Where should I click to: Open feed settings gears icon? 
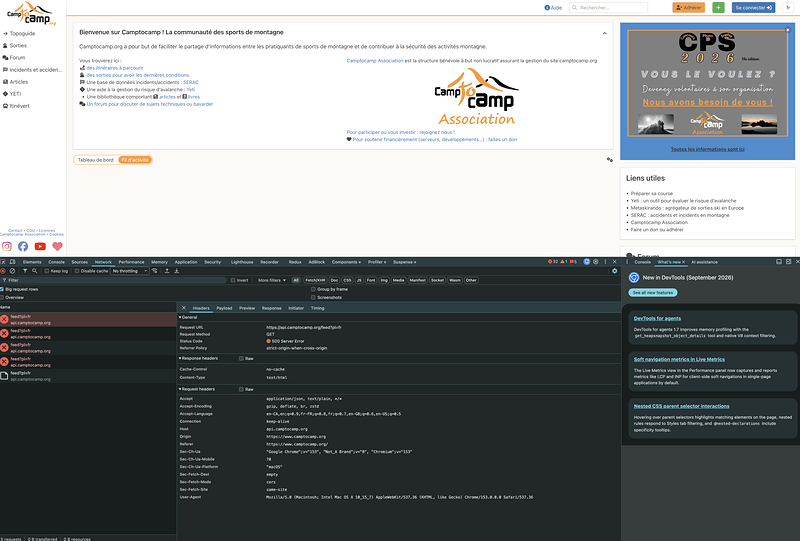(610, 160)
